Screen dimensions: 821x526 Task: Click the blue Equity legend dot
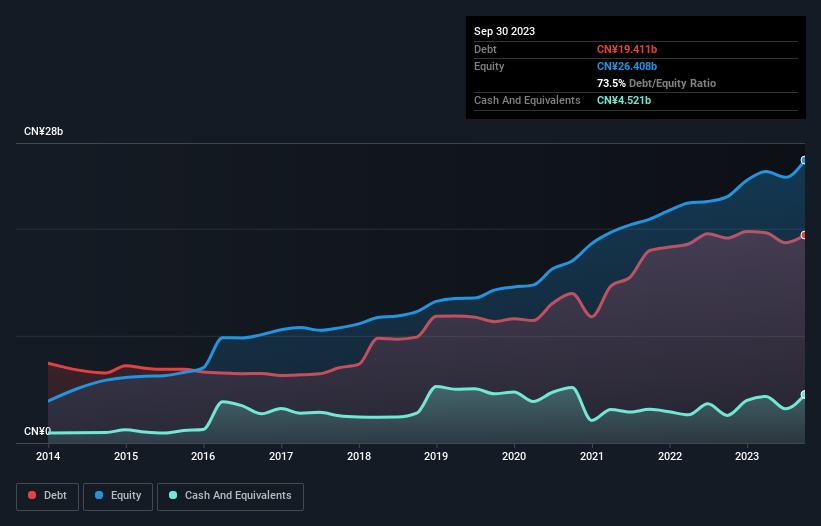pyautogui.click(x=99, y=495)
